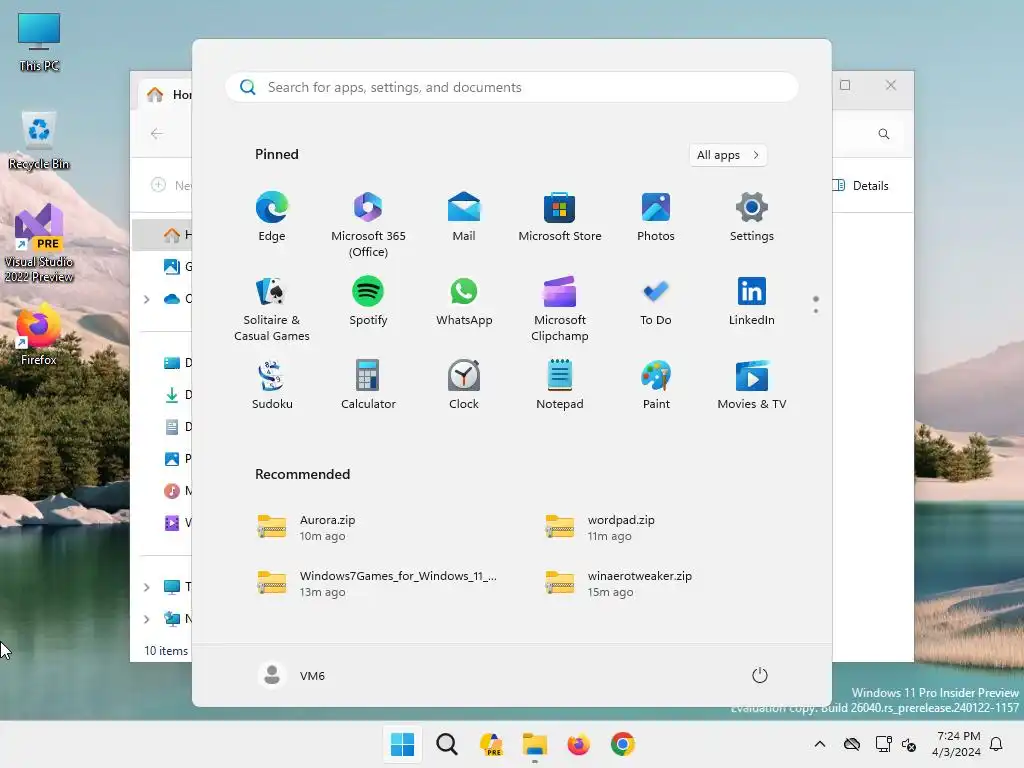Select Firefox desktop shortcut
Image resolution: width=1024 pixels, height=768 pixels.
tap(39, 335)
